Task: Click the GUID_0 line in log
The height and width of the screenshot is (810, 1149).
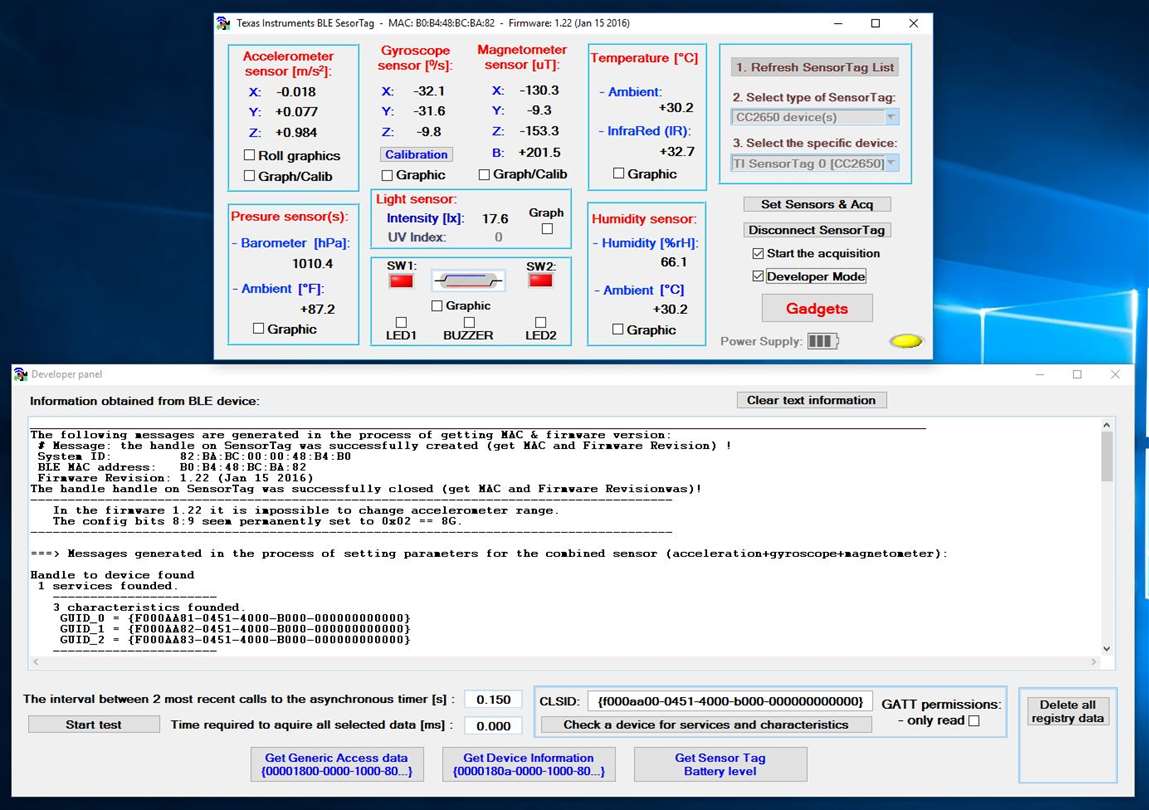Action: click(234, 618)
